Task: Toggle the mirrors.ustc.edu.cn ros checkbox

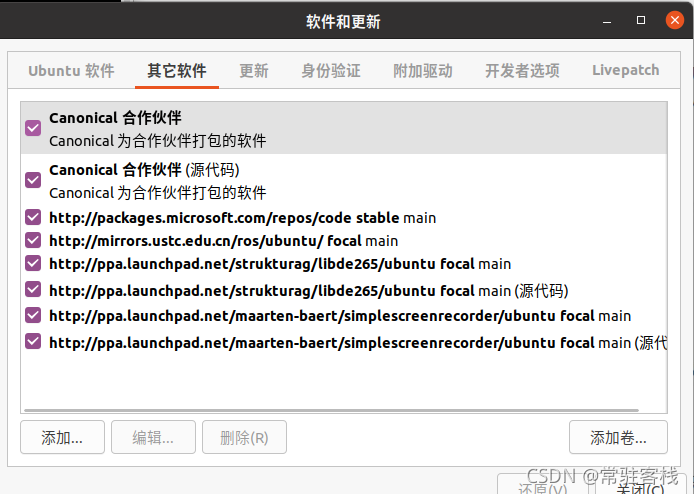Action: point(33,240)
